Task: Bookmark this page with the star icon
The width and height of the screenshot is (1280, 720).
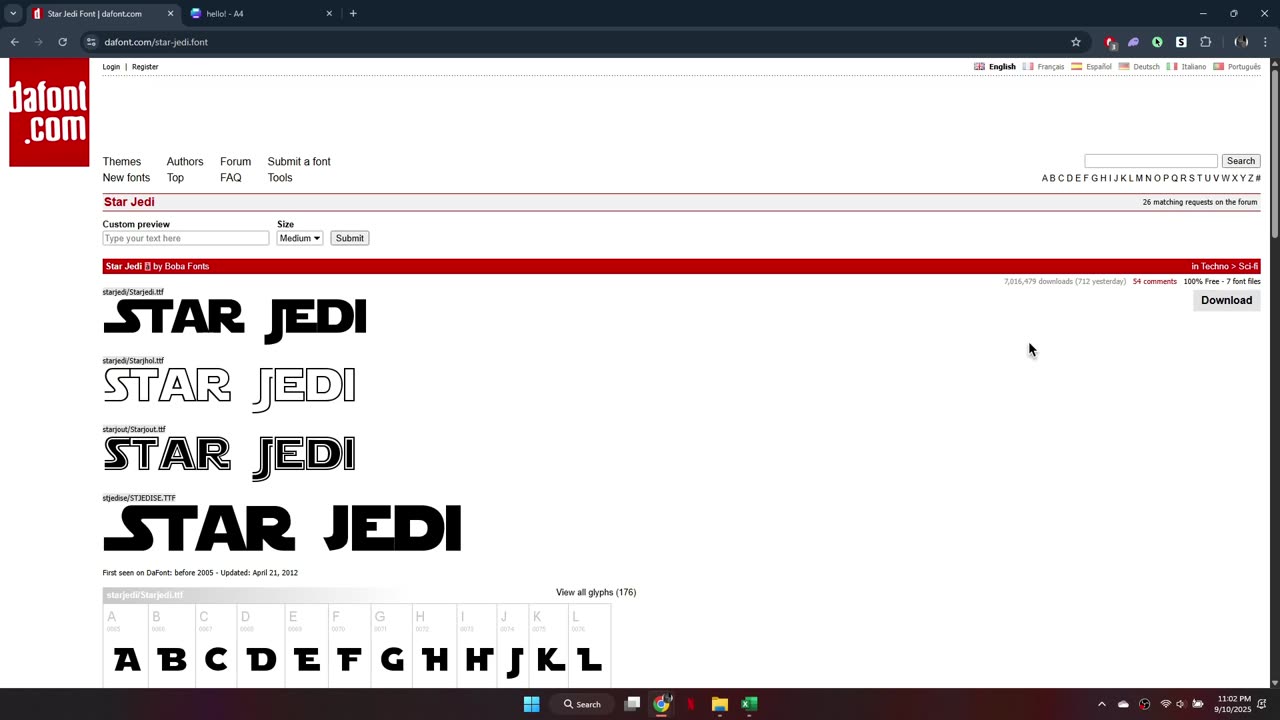Action: tap(1076, 42)
